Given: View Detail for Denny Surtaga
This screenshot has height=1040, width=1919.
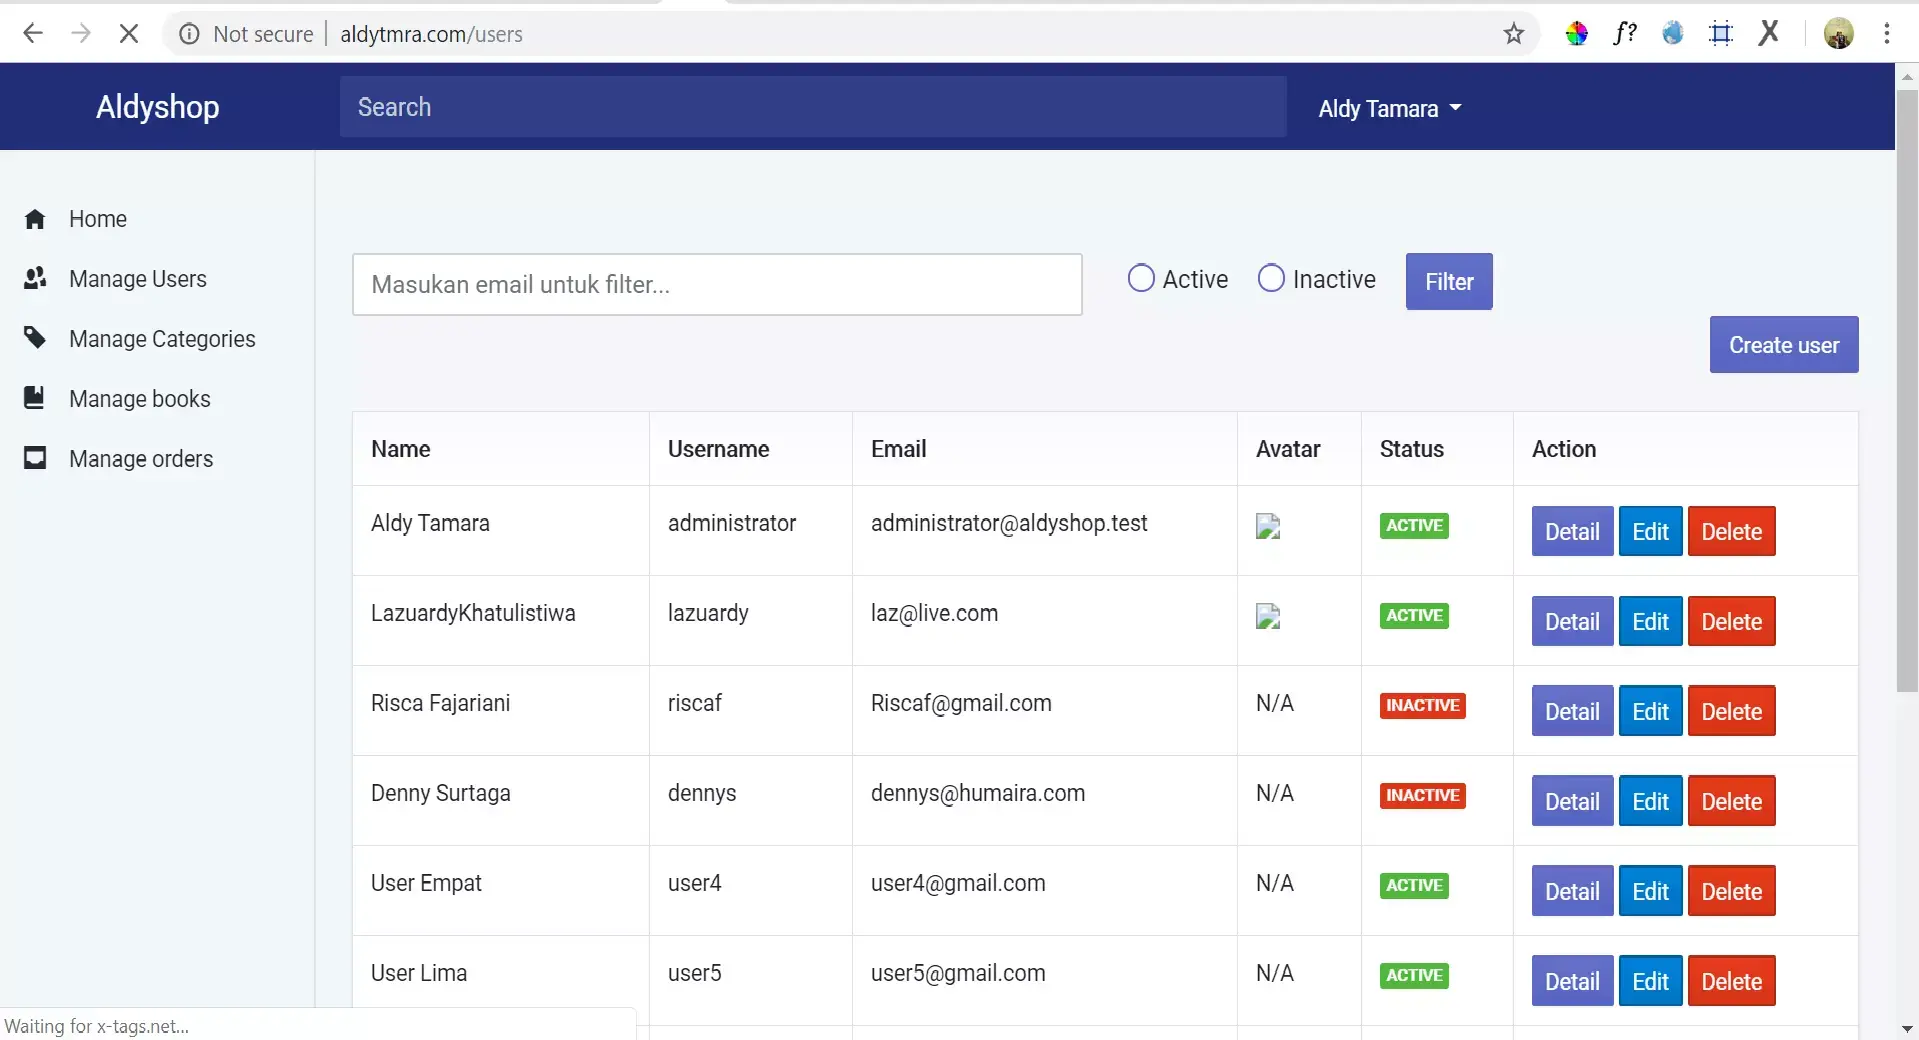Looking at the screenshot, I should click(1572, 801).
